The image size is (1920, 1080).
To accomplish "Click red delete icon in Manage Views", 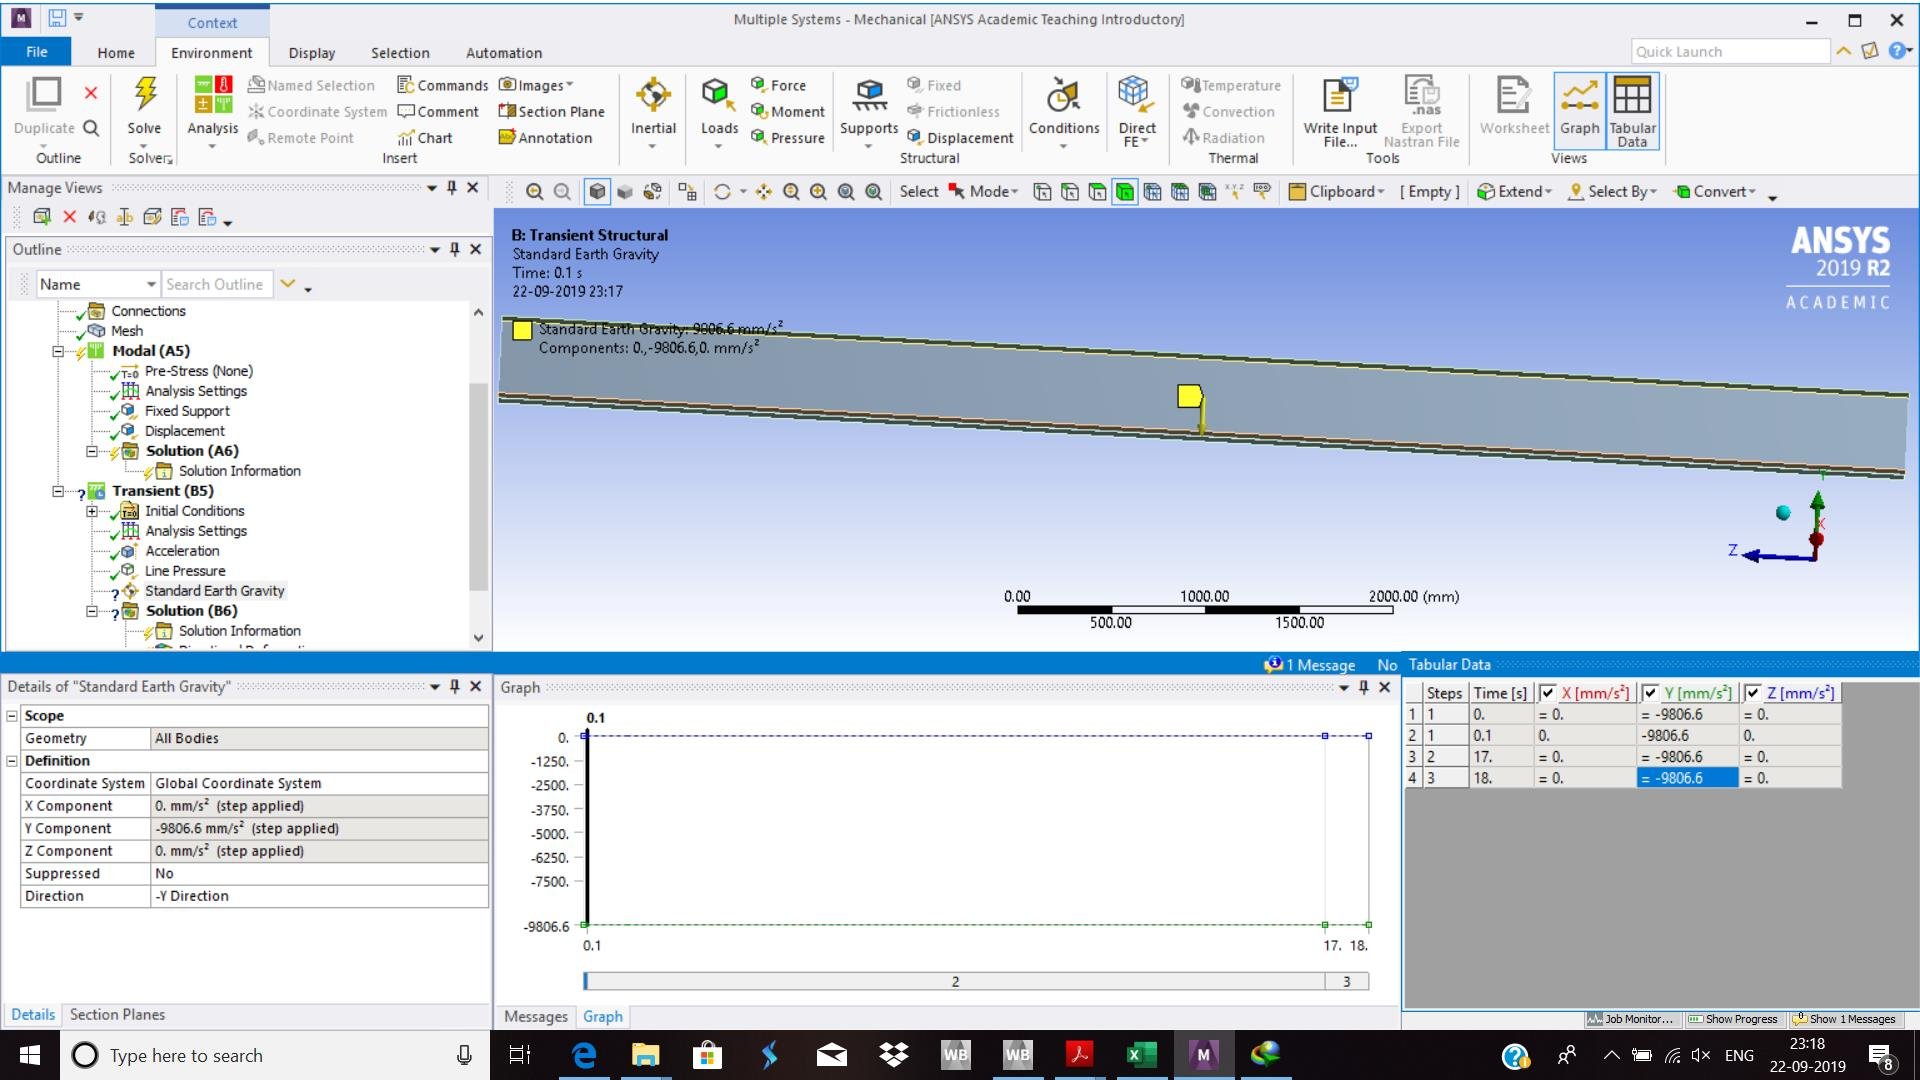I will tap(70, 217).
